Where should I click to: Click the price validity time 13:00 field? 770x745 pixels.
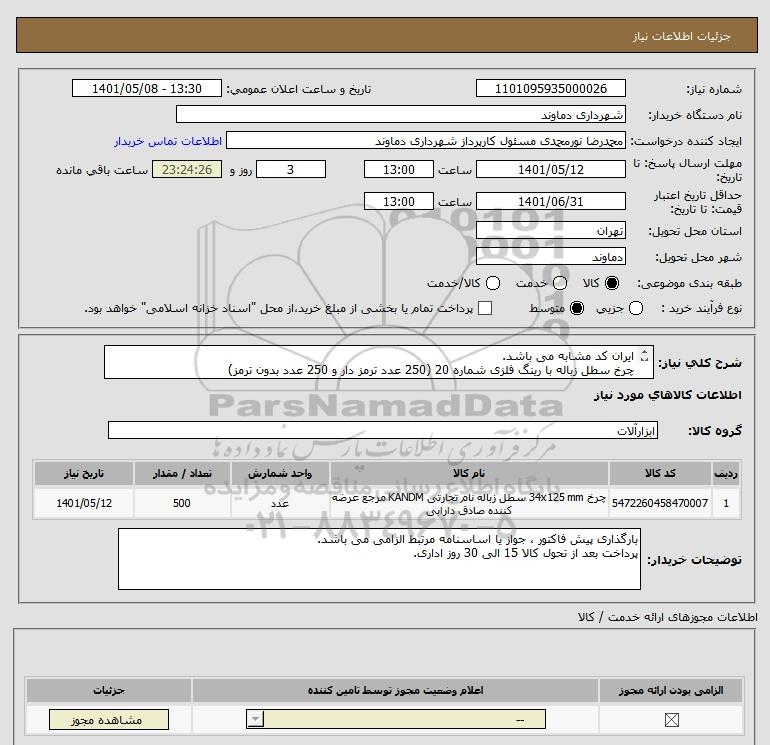399,201
